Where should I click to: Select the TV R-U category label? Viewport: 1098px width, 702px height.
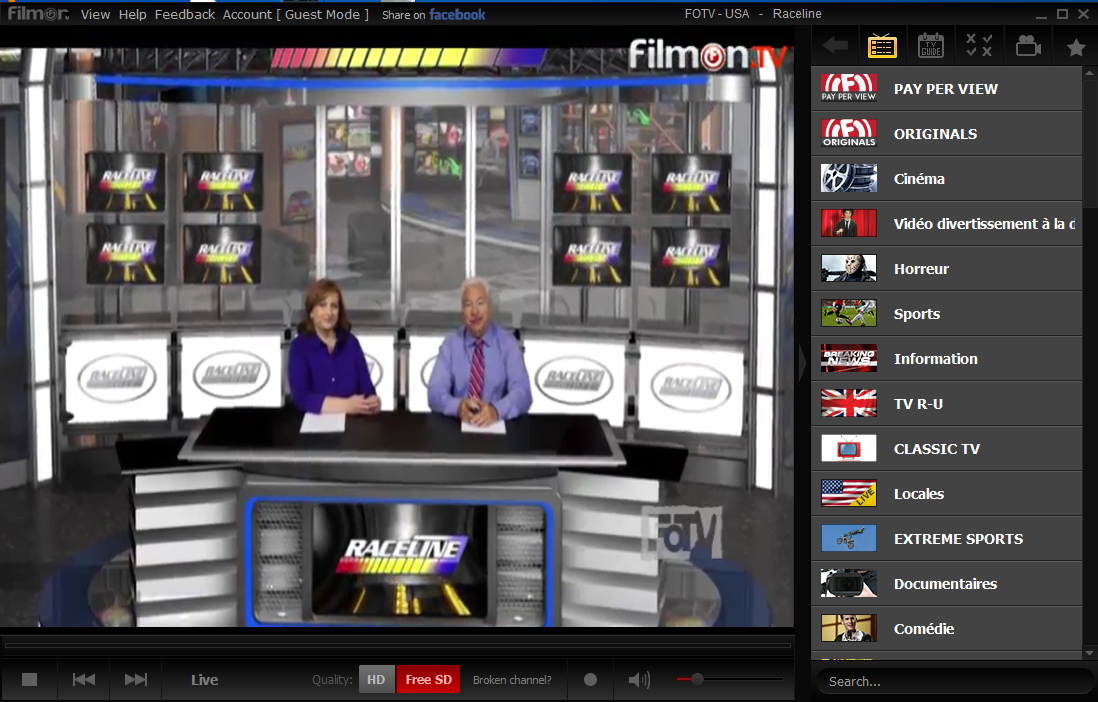tap(918, 404)
